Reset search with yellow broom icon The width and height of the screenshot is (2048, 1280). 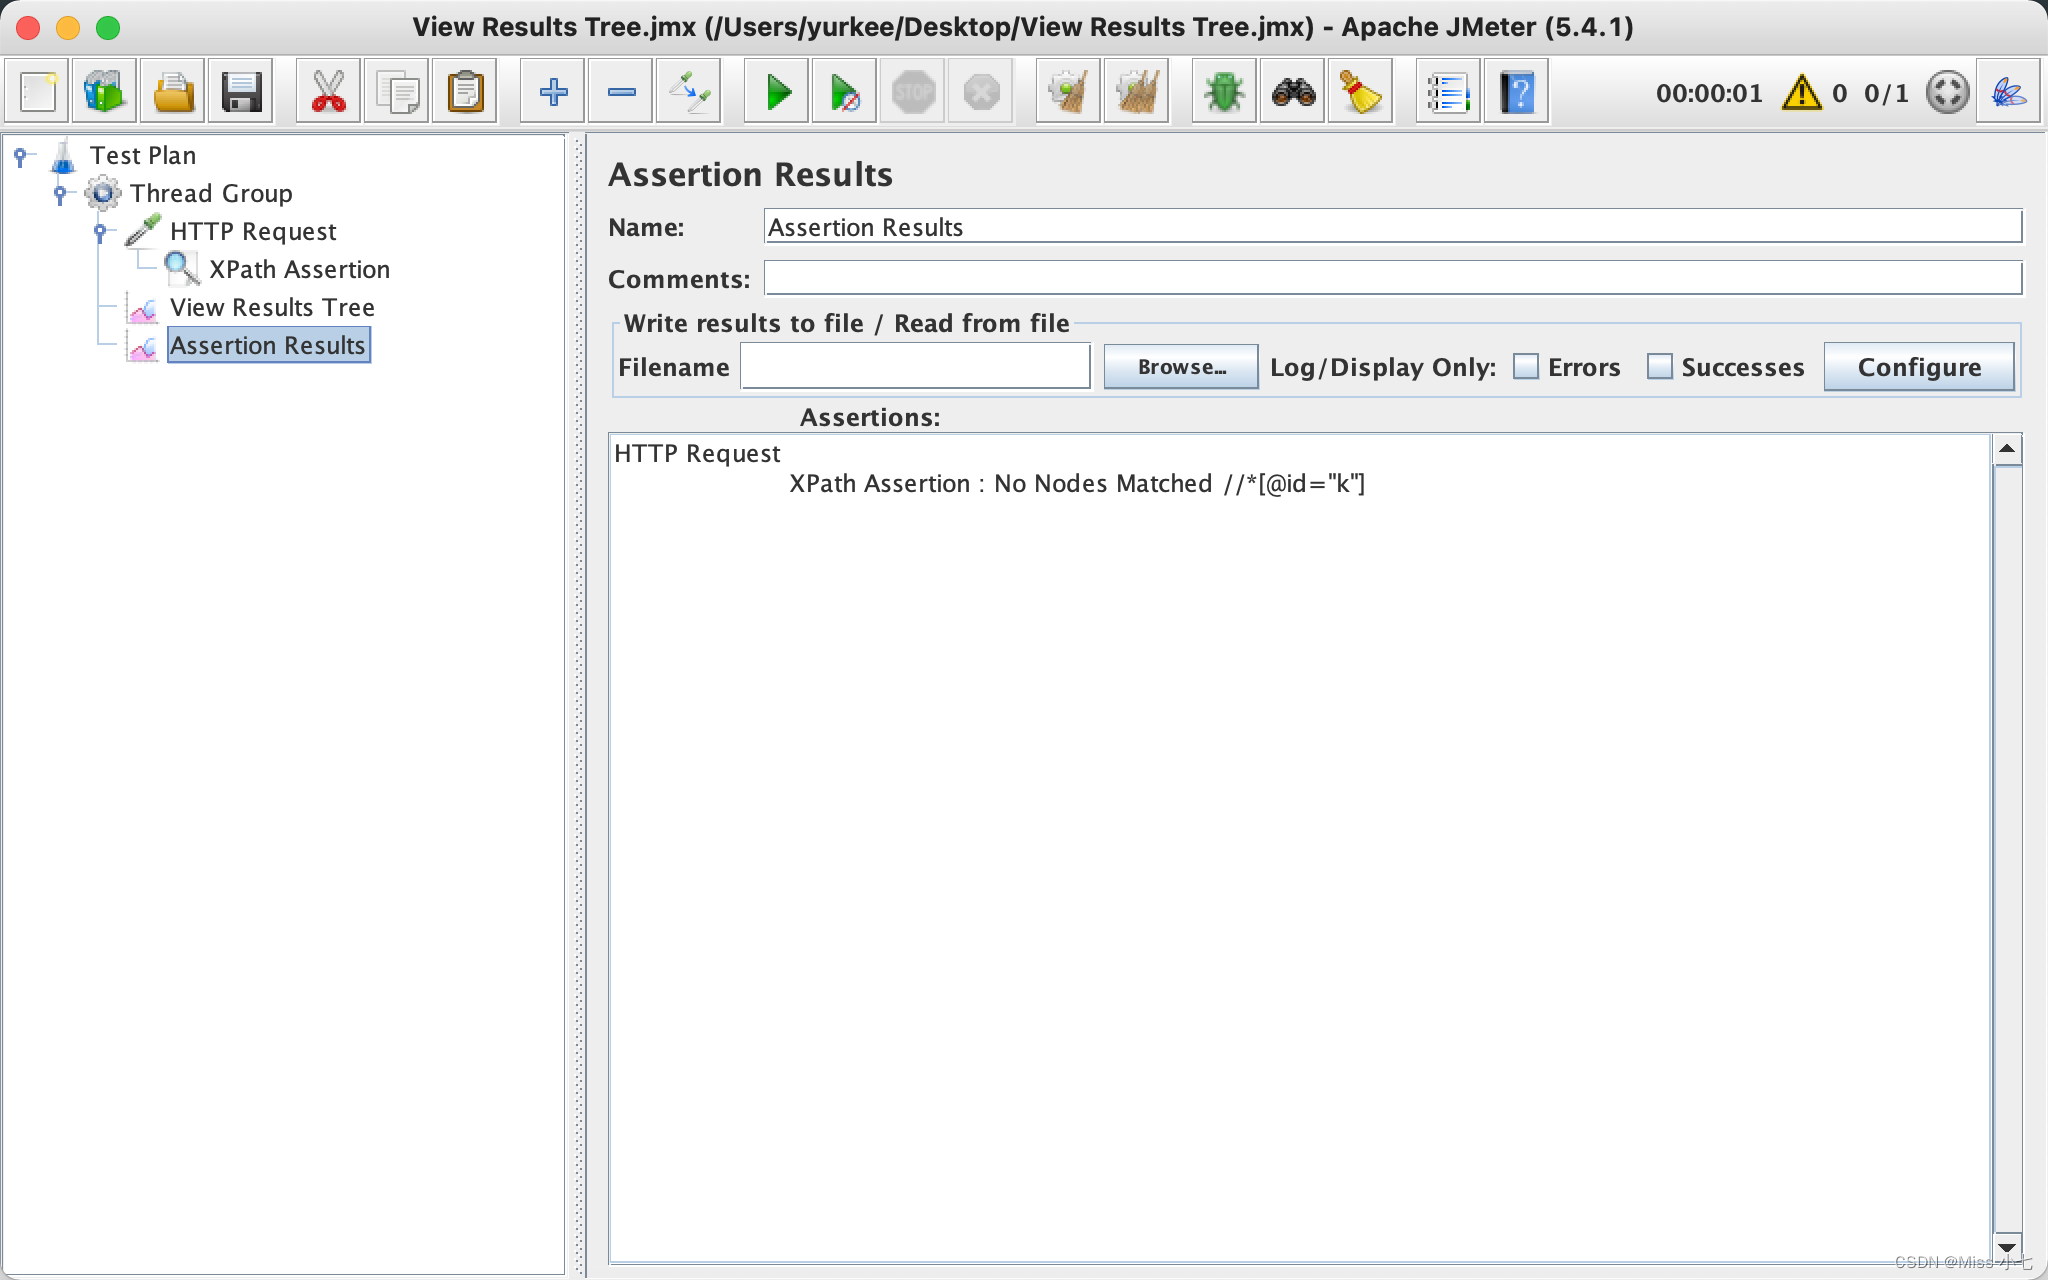pyautogui.click(x=1361, y=92)
